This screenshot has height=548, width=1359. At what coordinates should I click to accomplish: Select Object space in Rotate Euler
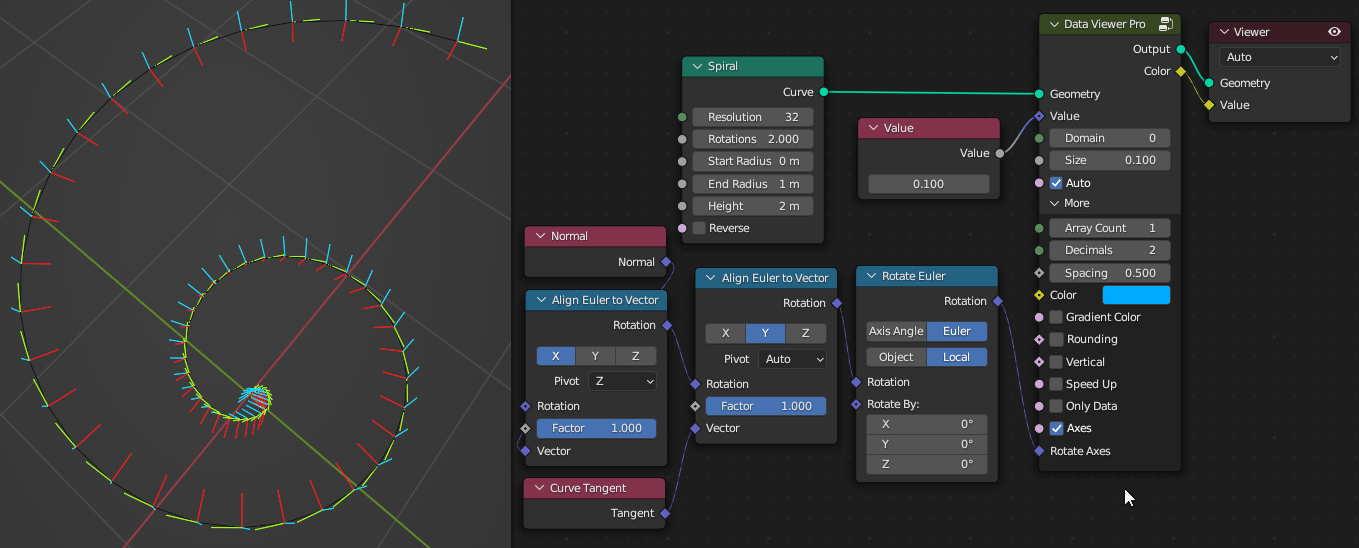897,357
